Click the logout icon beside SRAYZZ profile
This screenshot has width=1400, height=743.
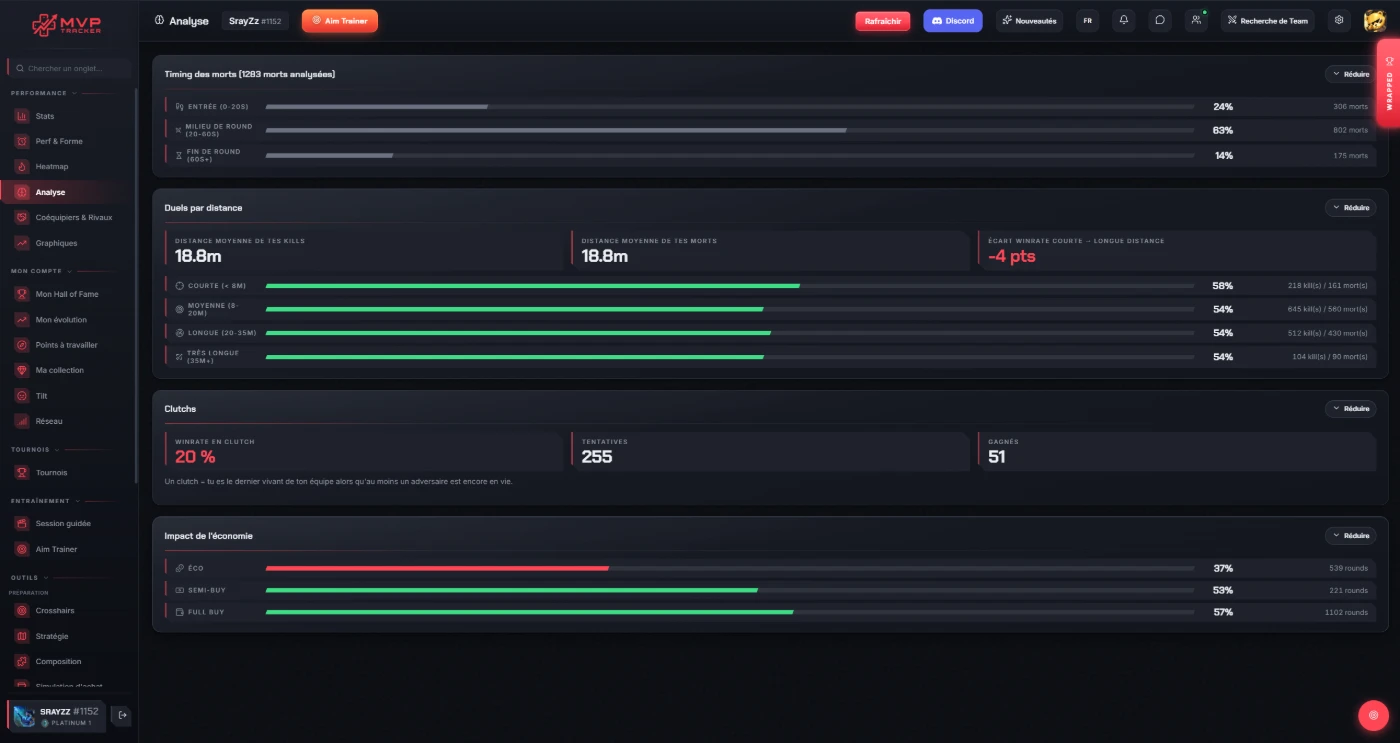pos(121,715)
